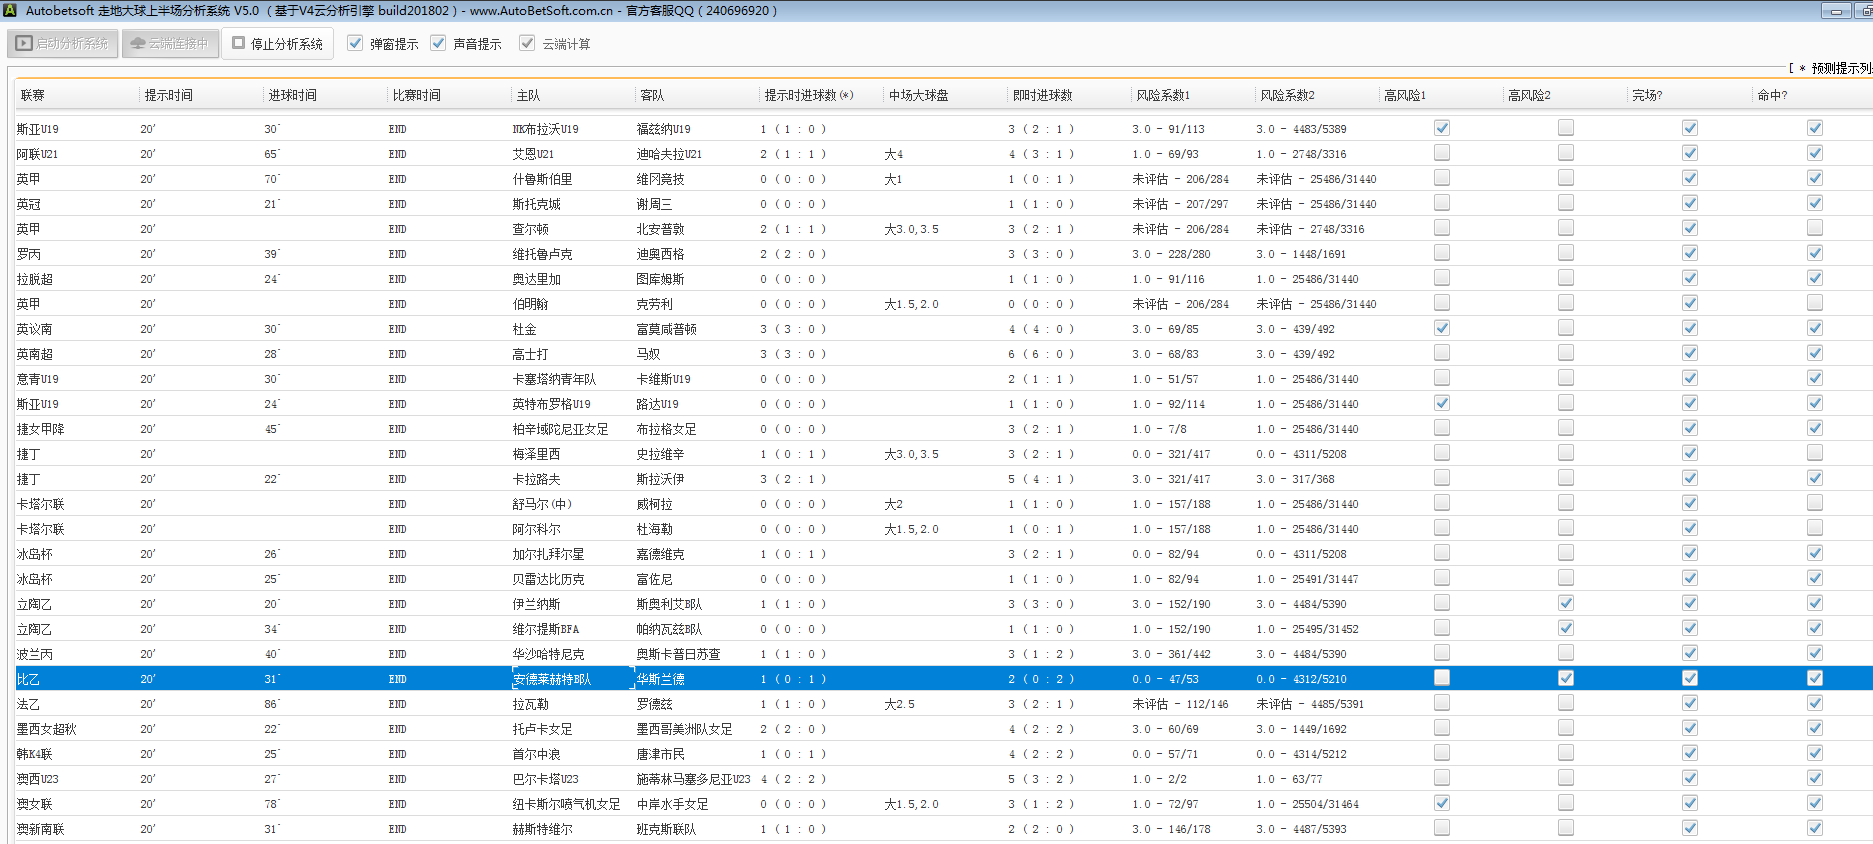Viewport: 1873px width, 844px height.
Task: Click the 风险系数1 column header
Action: click(x=1163, y=95)
